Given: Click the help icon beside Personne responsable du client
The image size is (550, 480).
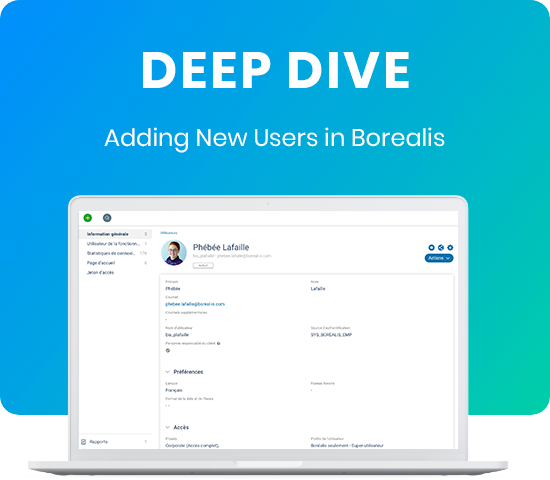Looking at the screenshot, I should tap(219, 344).
